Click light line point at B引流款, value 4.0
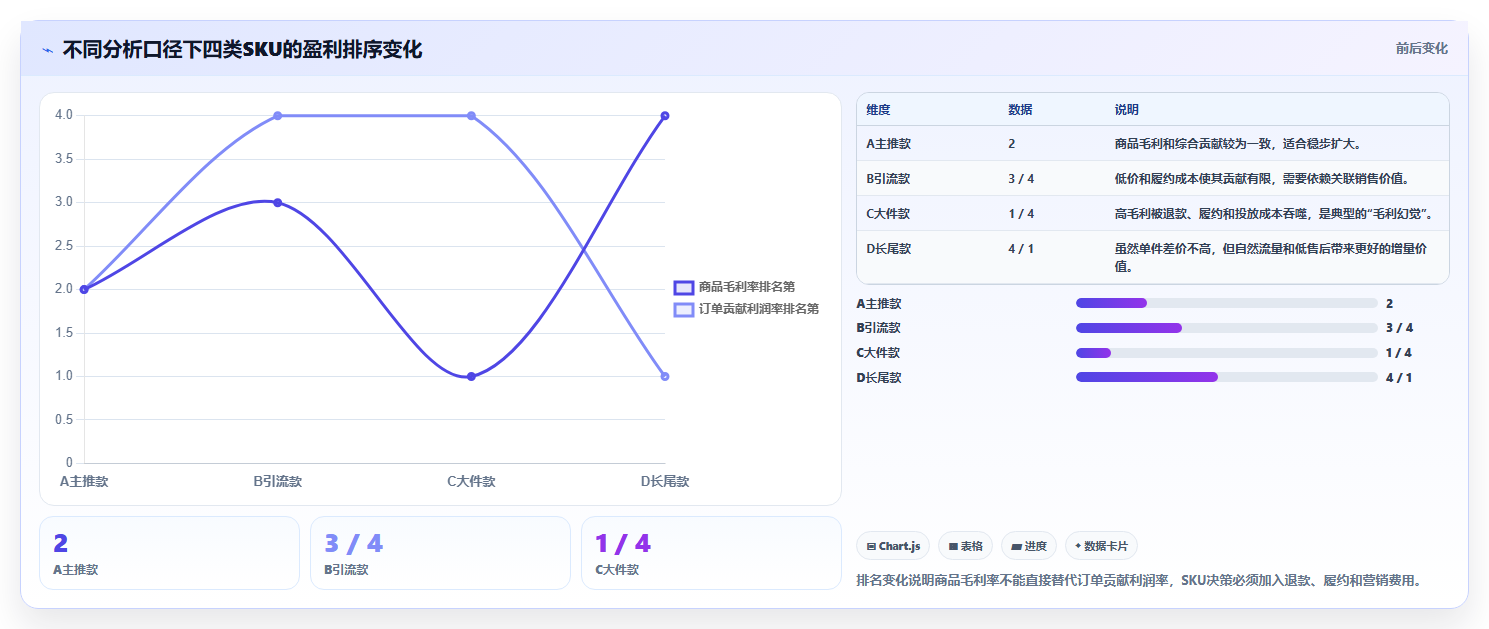 278,115
